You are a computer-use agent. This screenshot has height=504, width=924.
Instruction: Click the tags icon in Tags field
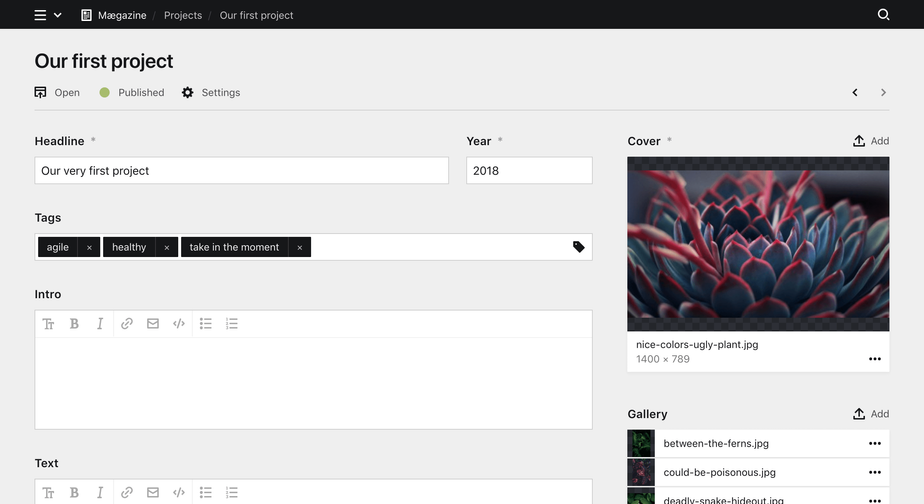coord(578,247)
